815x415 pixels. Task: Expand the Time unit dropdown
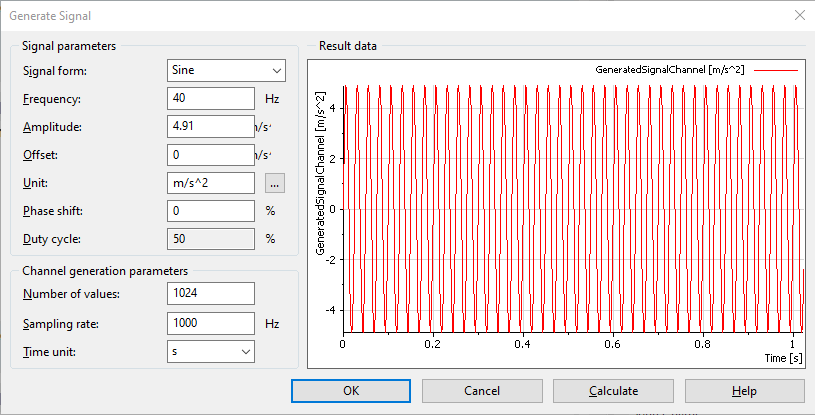click(x=211, y=351)
